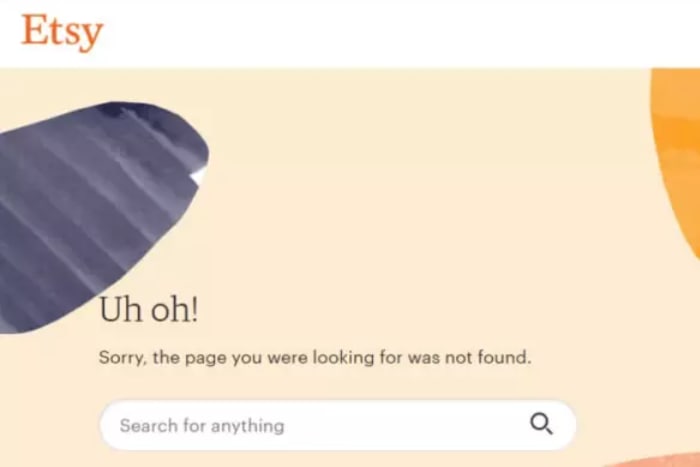This screenshot has height=467, width=700.
Task: Focus the Search for anything field
Action: pos(338,425)
